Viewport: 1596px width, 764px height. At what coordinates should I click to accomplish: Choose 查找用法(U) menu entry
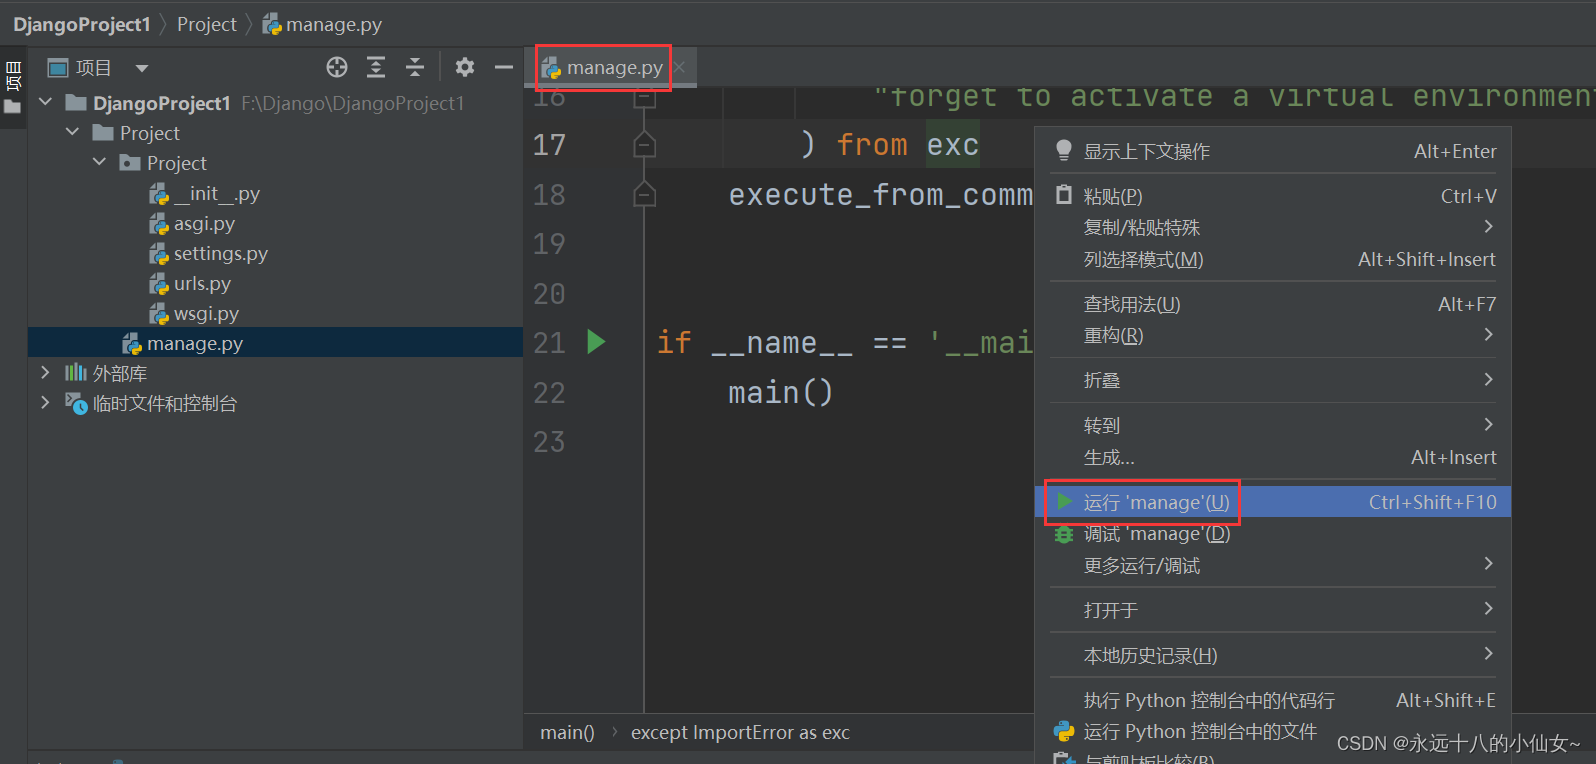[x=1273, y=304]
